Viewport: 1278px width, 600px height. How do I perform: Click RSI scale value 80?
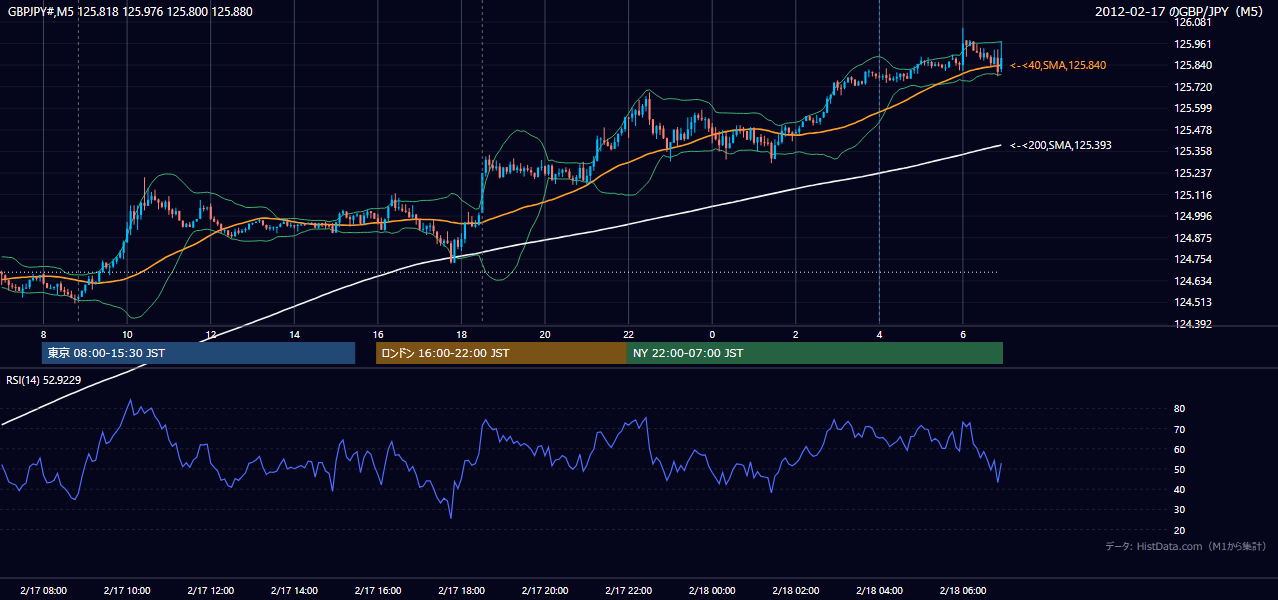1179,409
